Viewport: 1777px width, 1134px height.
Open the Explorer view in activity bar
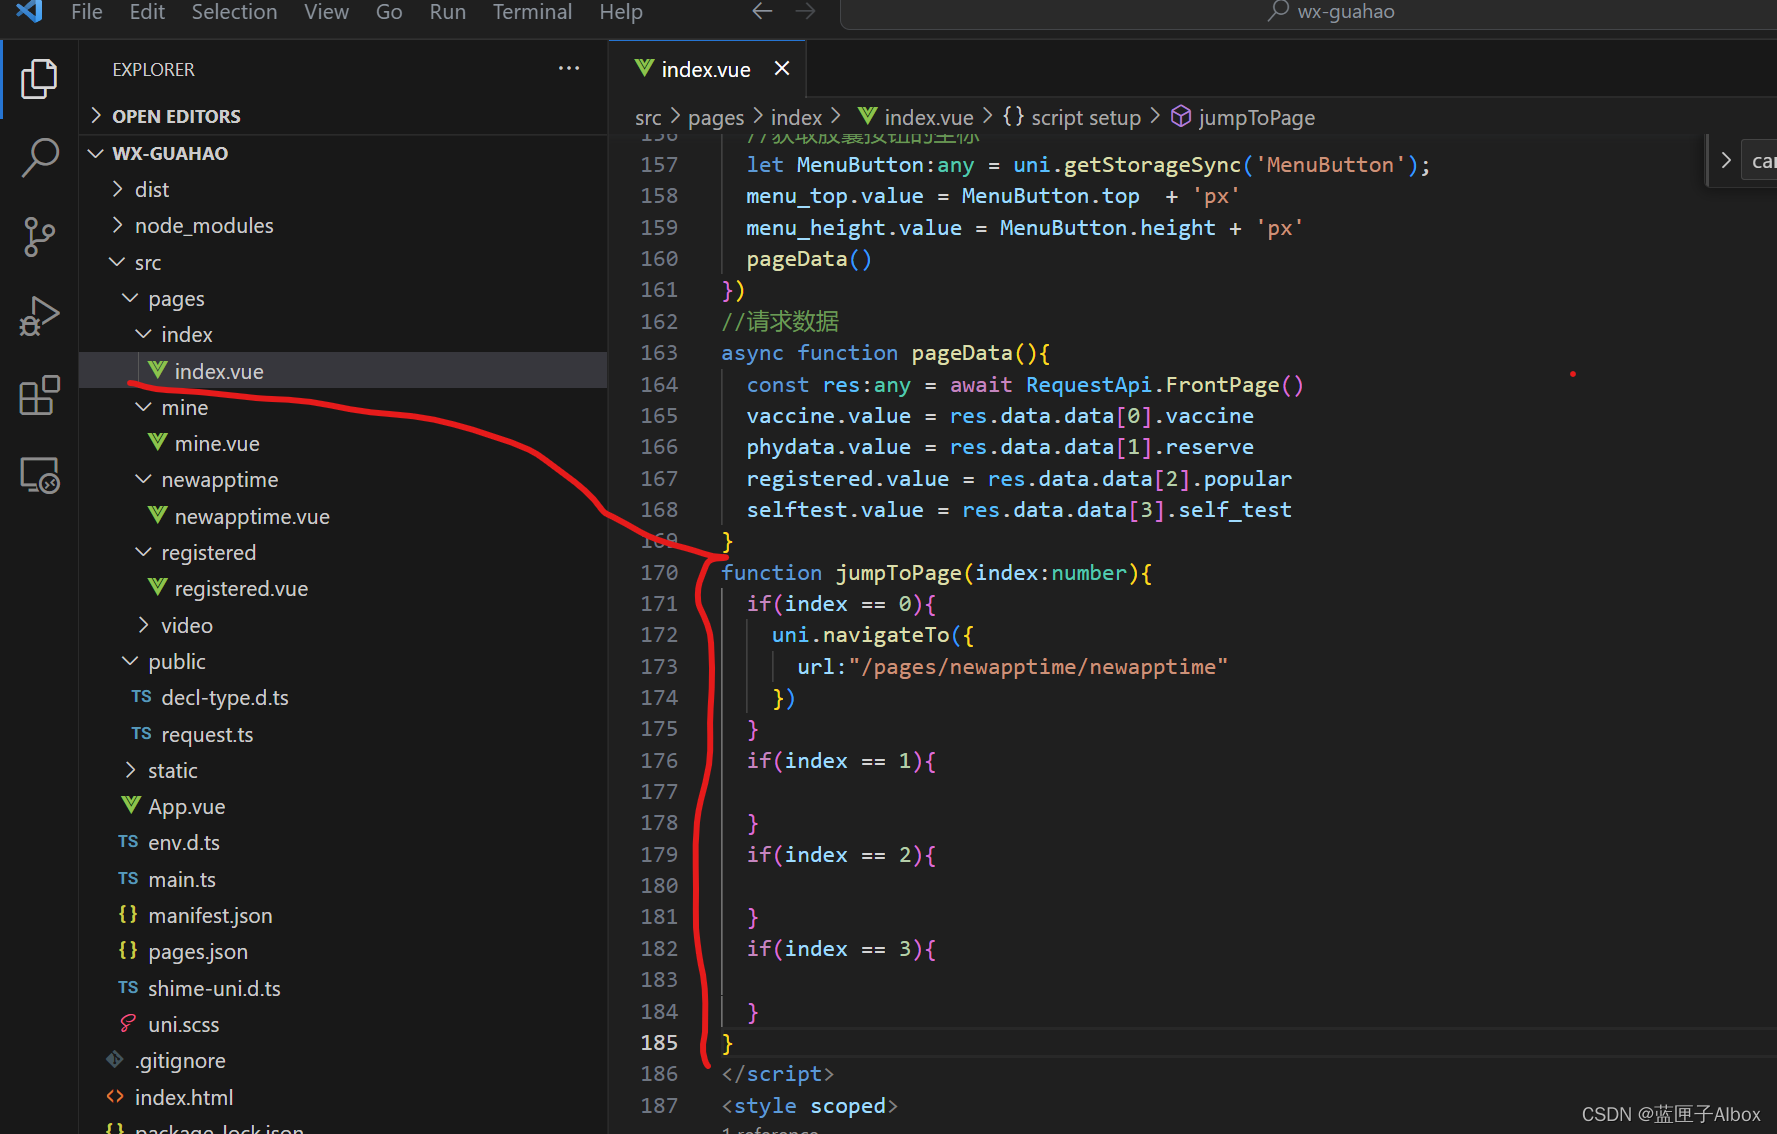pyautogui.click(x=39, y=79)
